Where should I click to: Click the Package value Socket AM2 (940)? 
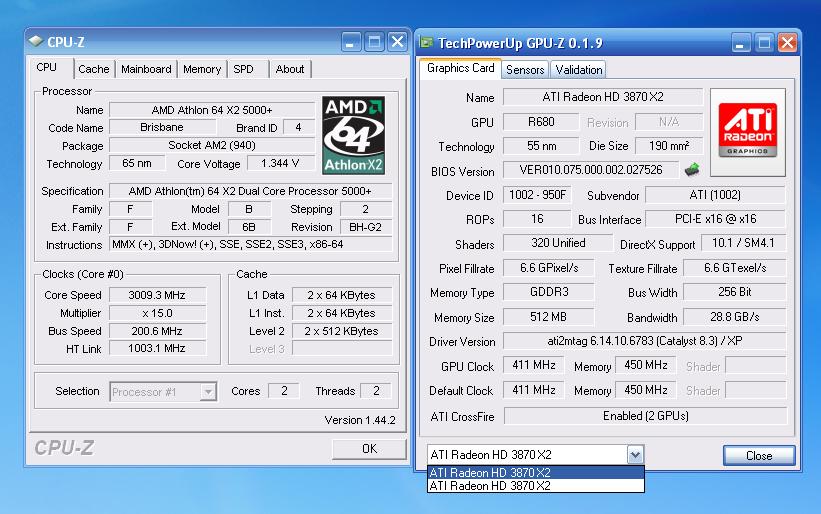tap(212, 145)
